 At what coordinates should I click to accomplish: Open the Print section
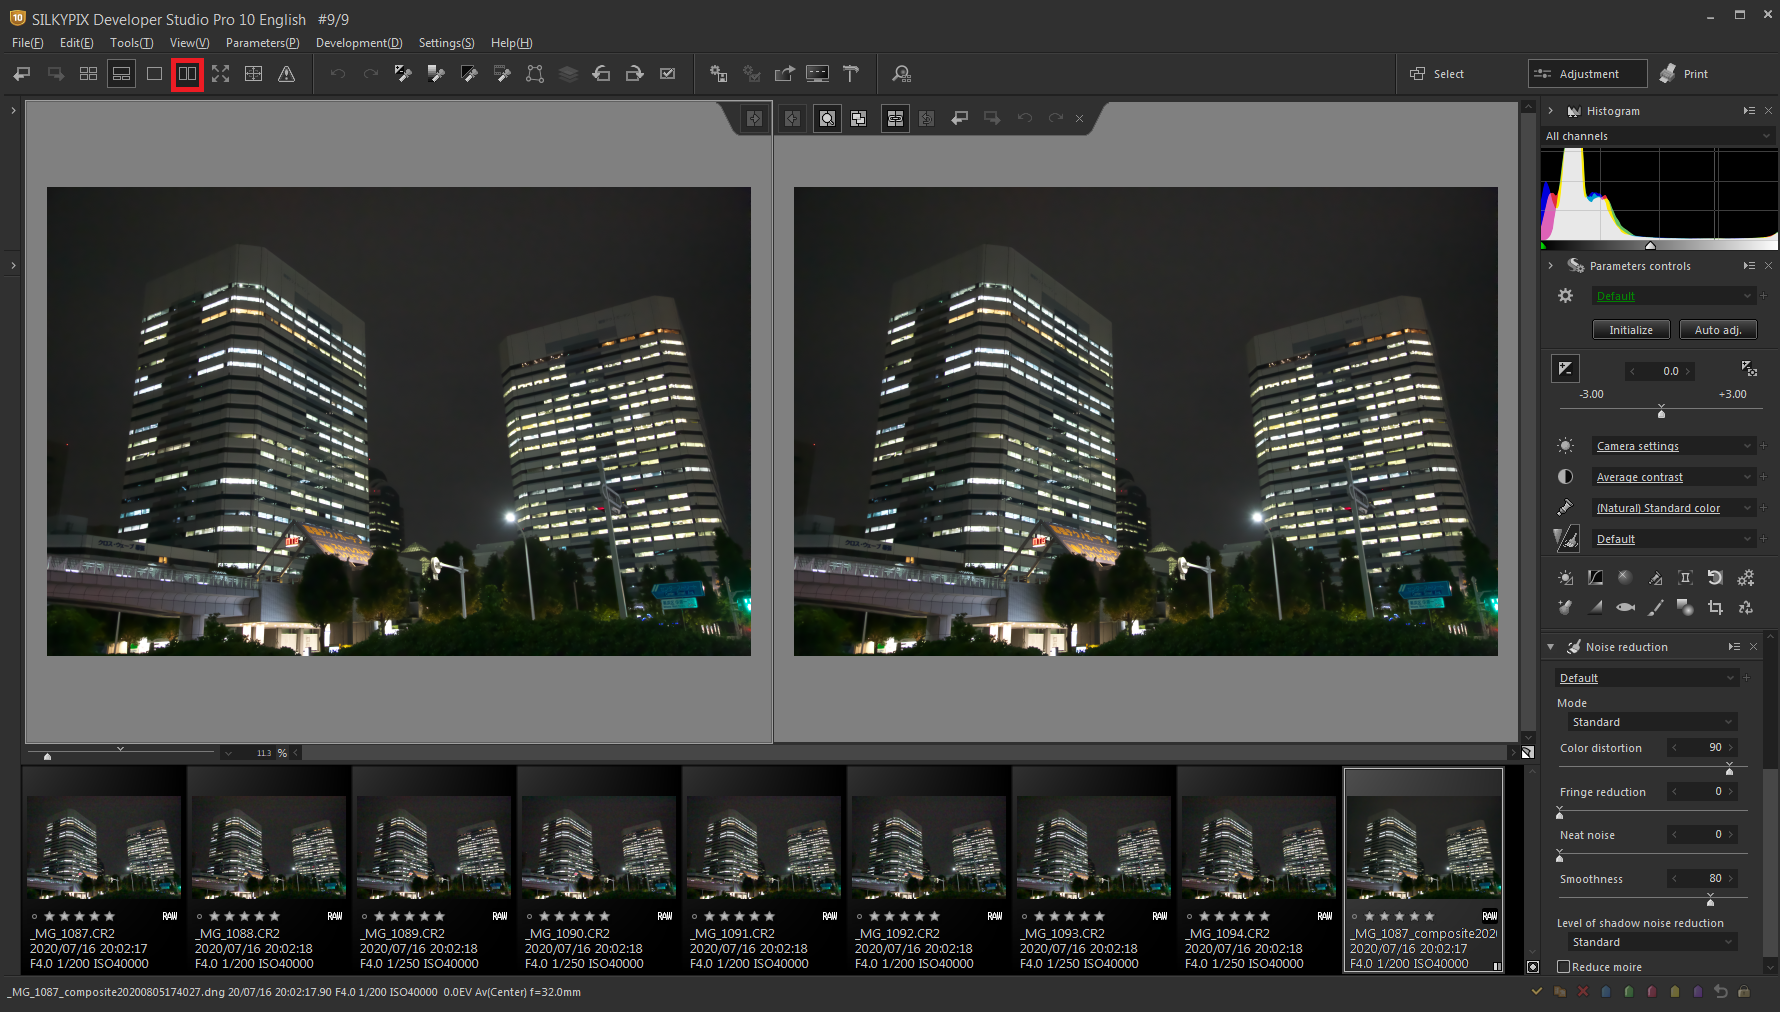[1684, 74]
